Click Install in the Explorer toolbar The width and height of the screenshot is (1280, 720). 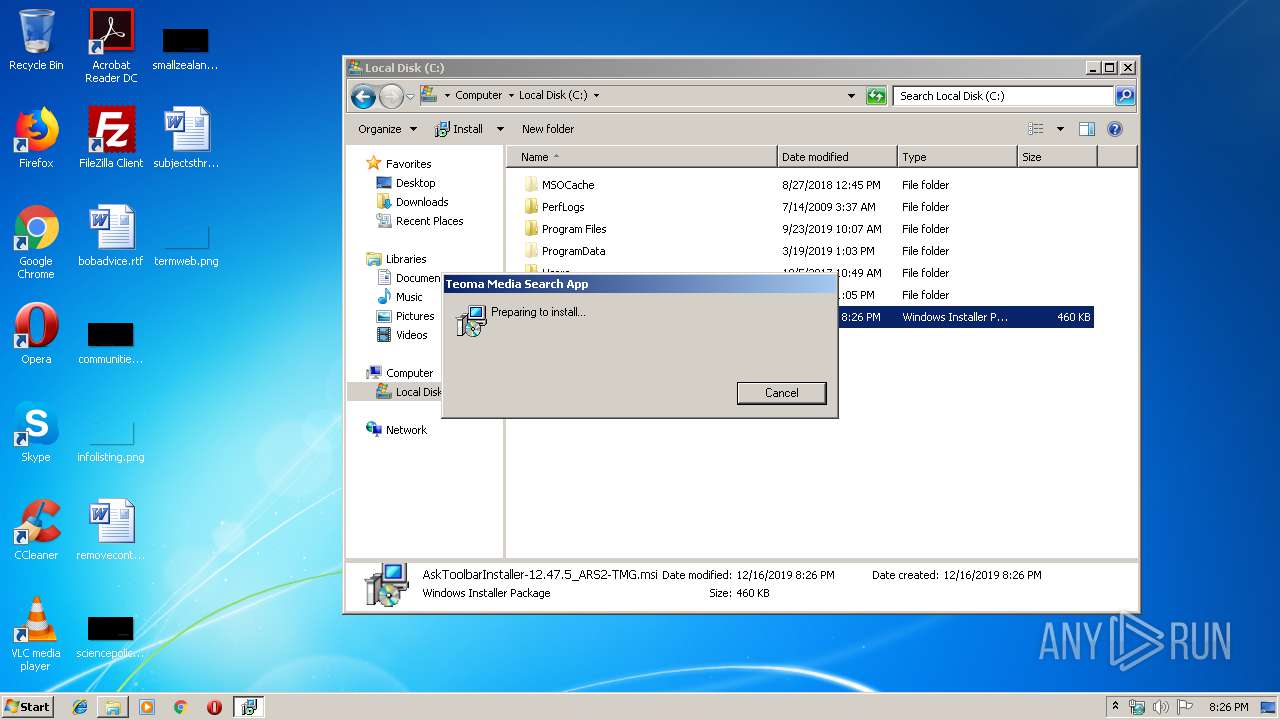pyautogui.click(x=459, y=129)
